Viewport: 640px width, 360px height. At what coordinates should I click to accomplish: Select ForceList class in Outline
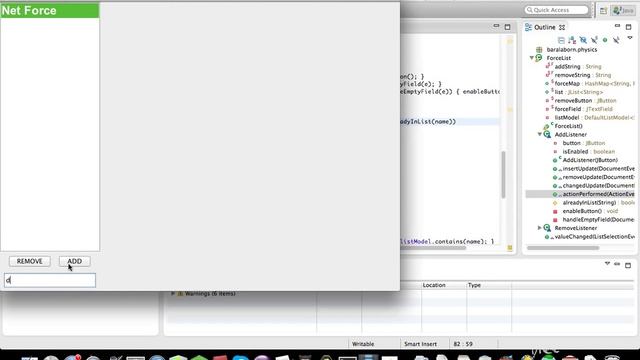pyautogui.click(x=558, y=58)
